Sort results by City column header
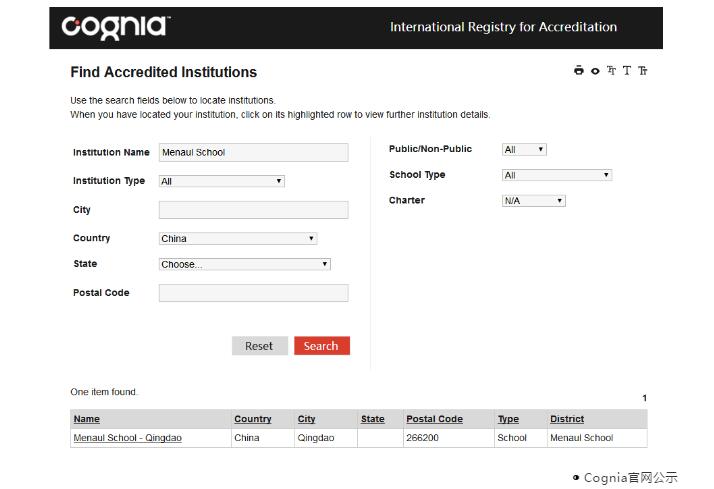This screenshot has height=489, width=714. click(x=306, y=419)
